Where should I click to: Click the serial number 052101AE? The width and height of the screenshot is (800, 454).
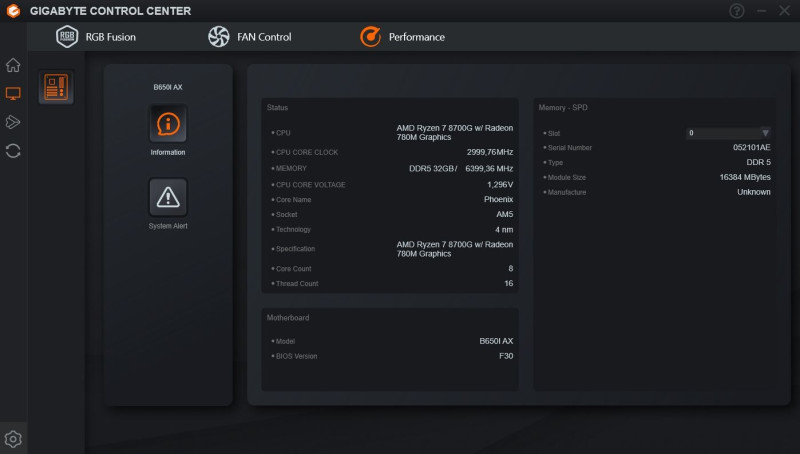click(x=752, y=147)
